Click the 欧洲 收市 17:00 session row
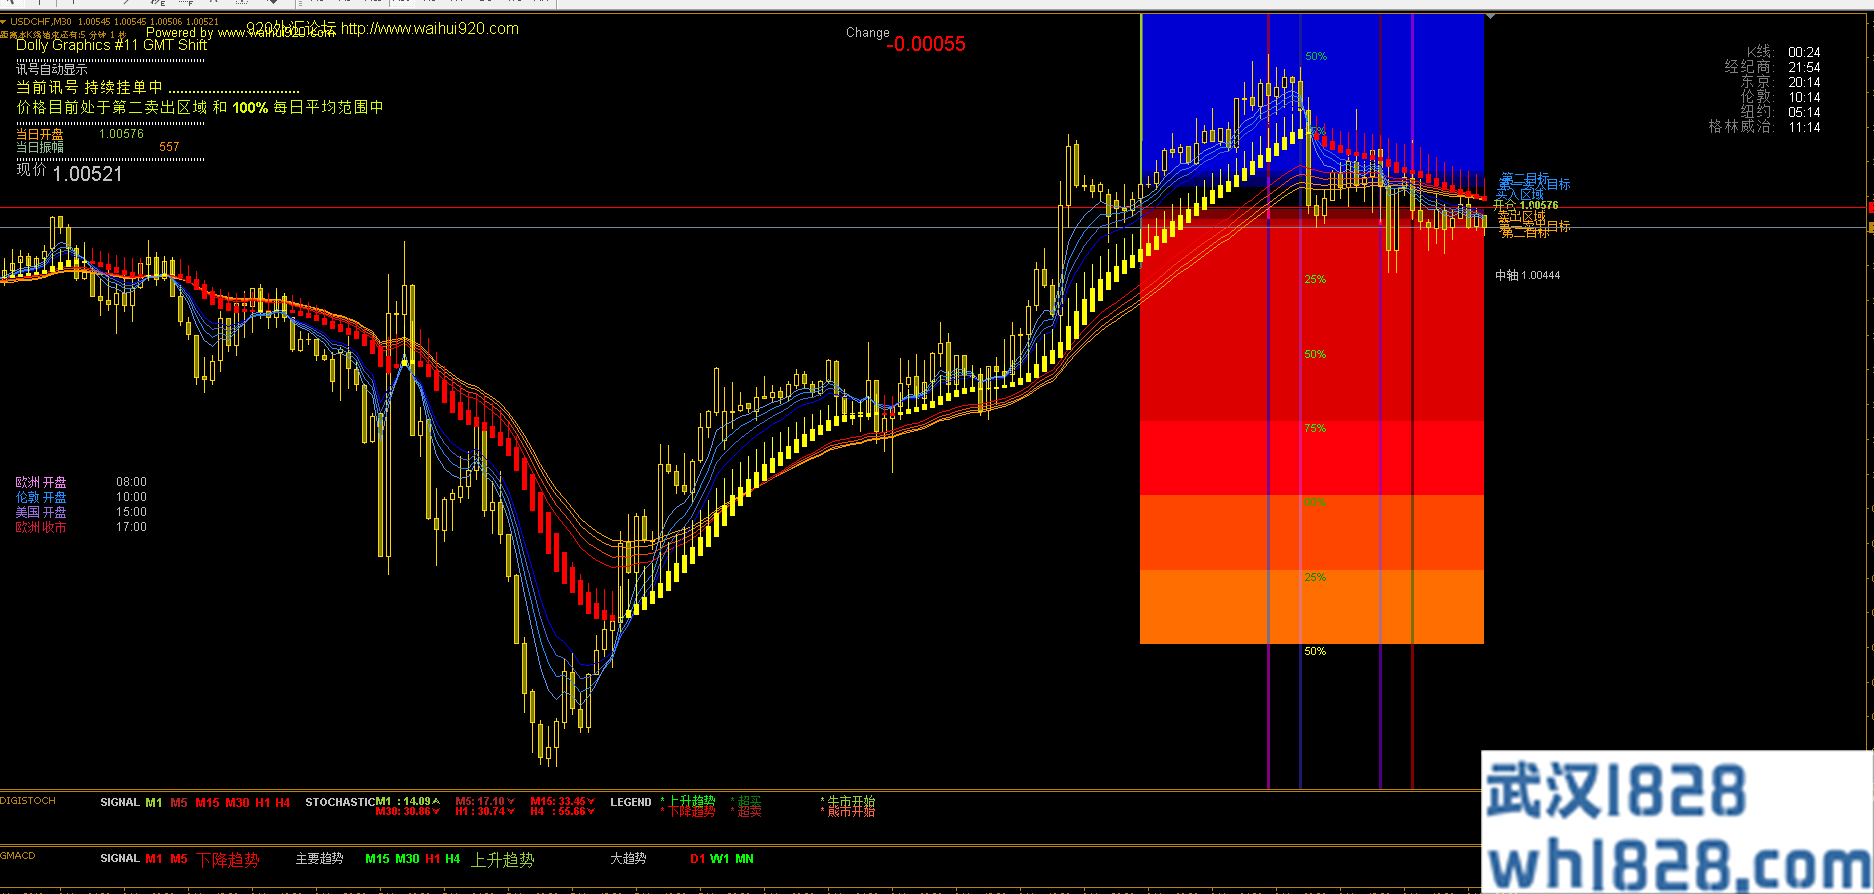 click(x=81, y=527)
